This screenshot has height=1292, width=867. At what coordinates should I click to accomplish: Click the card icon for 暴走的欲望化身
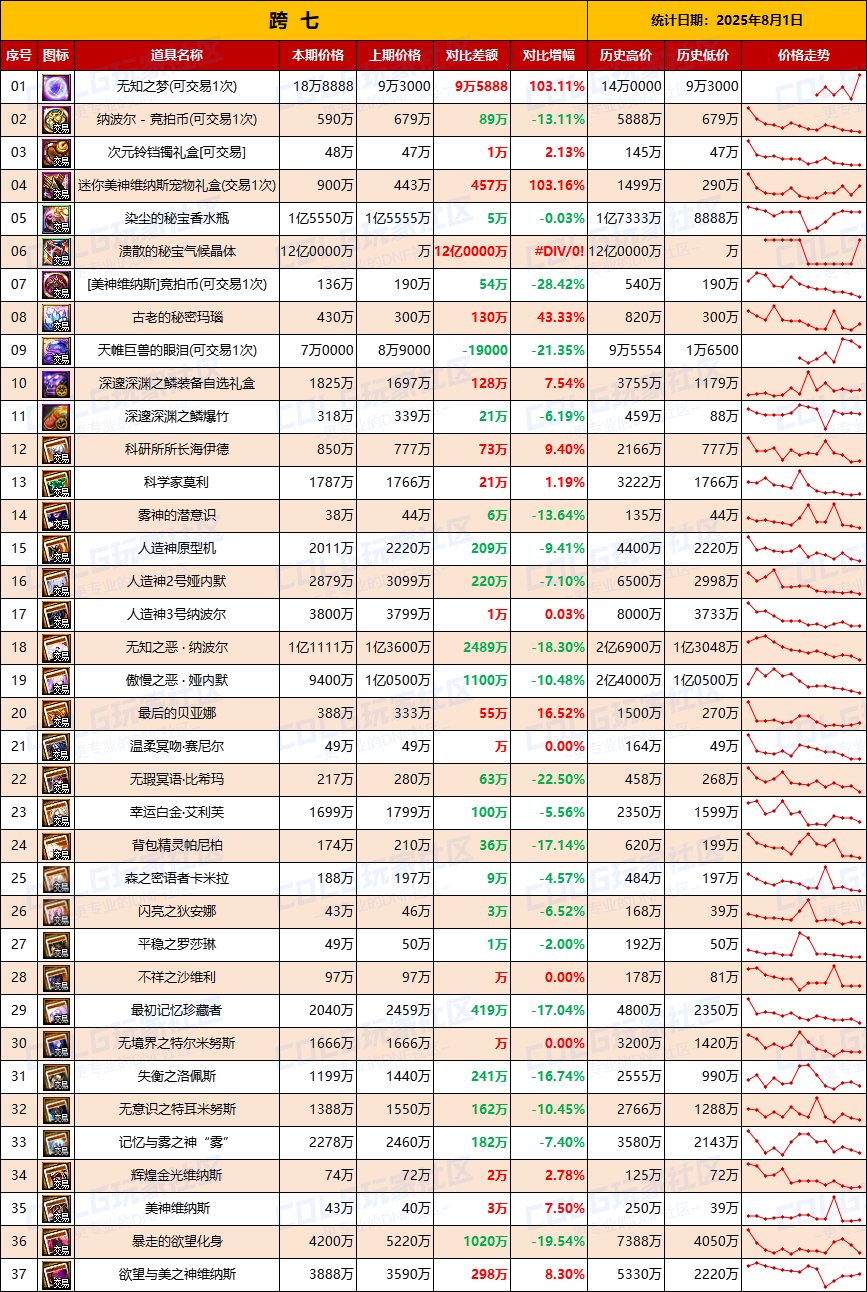pyautogui.click(x=56, y=1242)
